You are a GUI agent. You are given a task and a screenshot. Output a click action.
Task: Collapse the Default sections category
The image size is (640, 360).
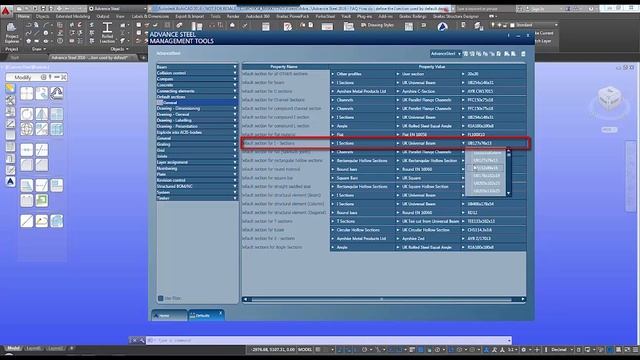[235, 97]
